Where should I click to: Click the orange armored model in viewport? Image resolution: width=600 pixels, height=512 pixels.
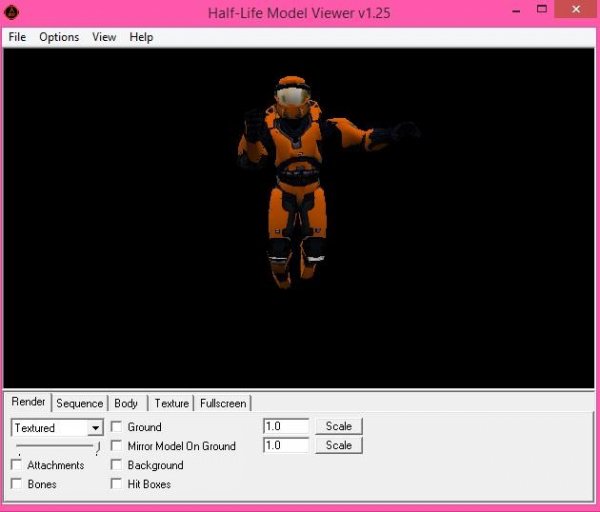pos(298,180)
